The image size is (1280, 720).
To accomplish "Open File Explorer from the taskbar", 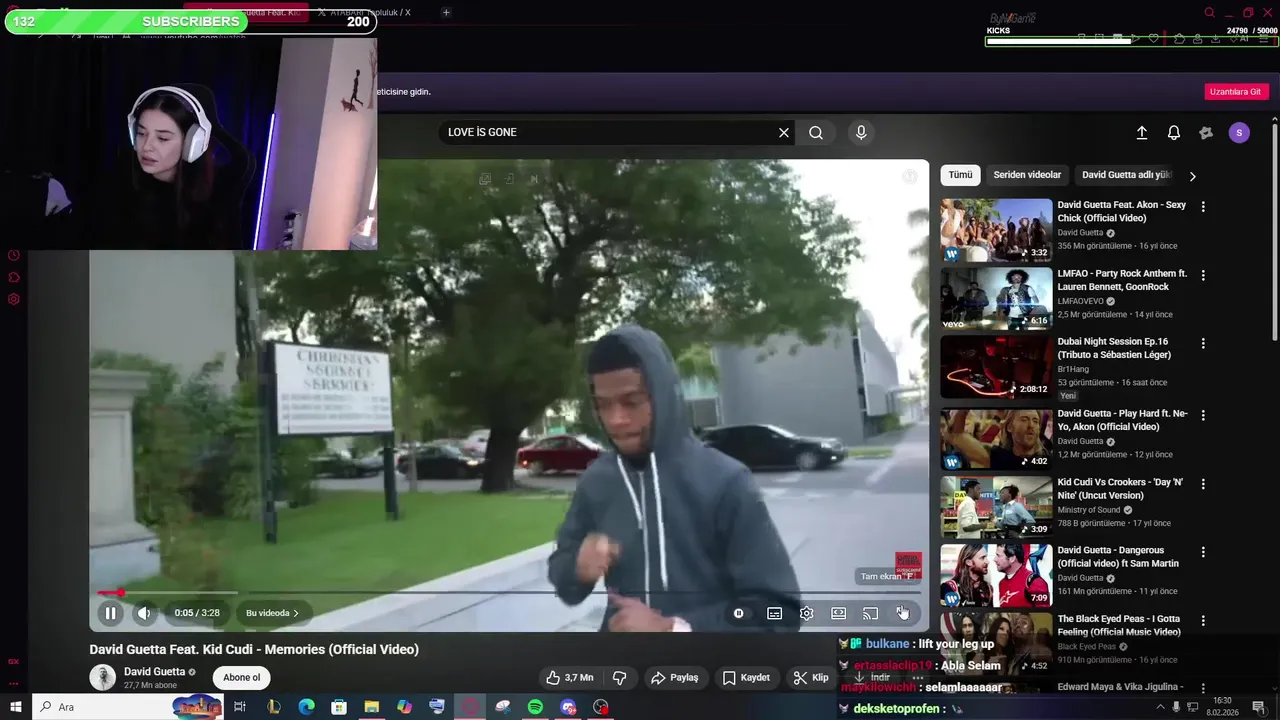I will pyautogui.click(x=371, y=707).
